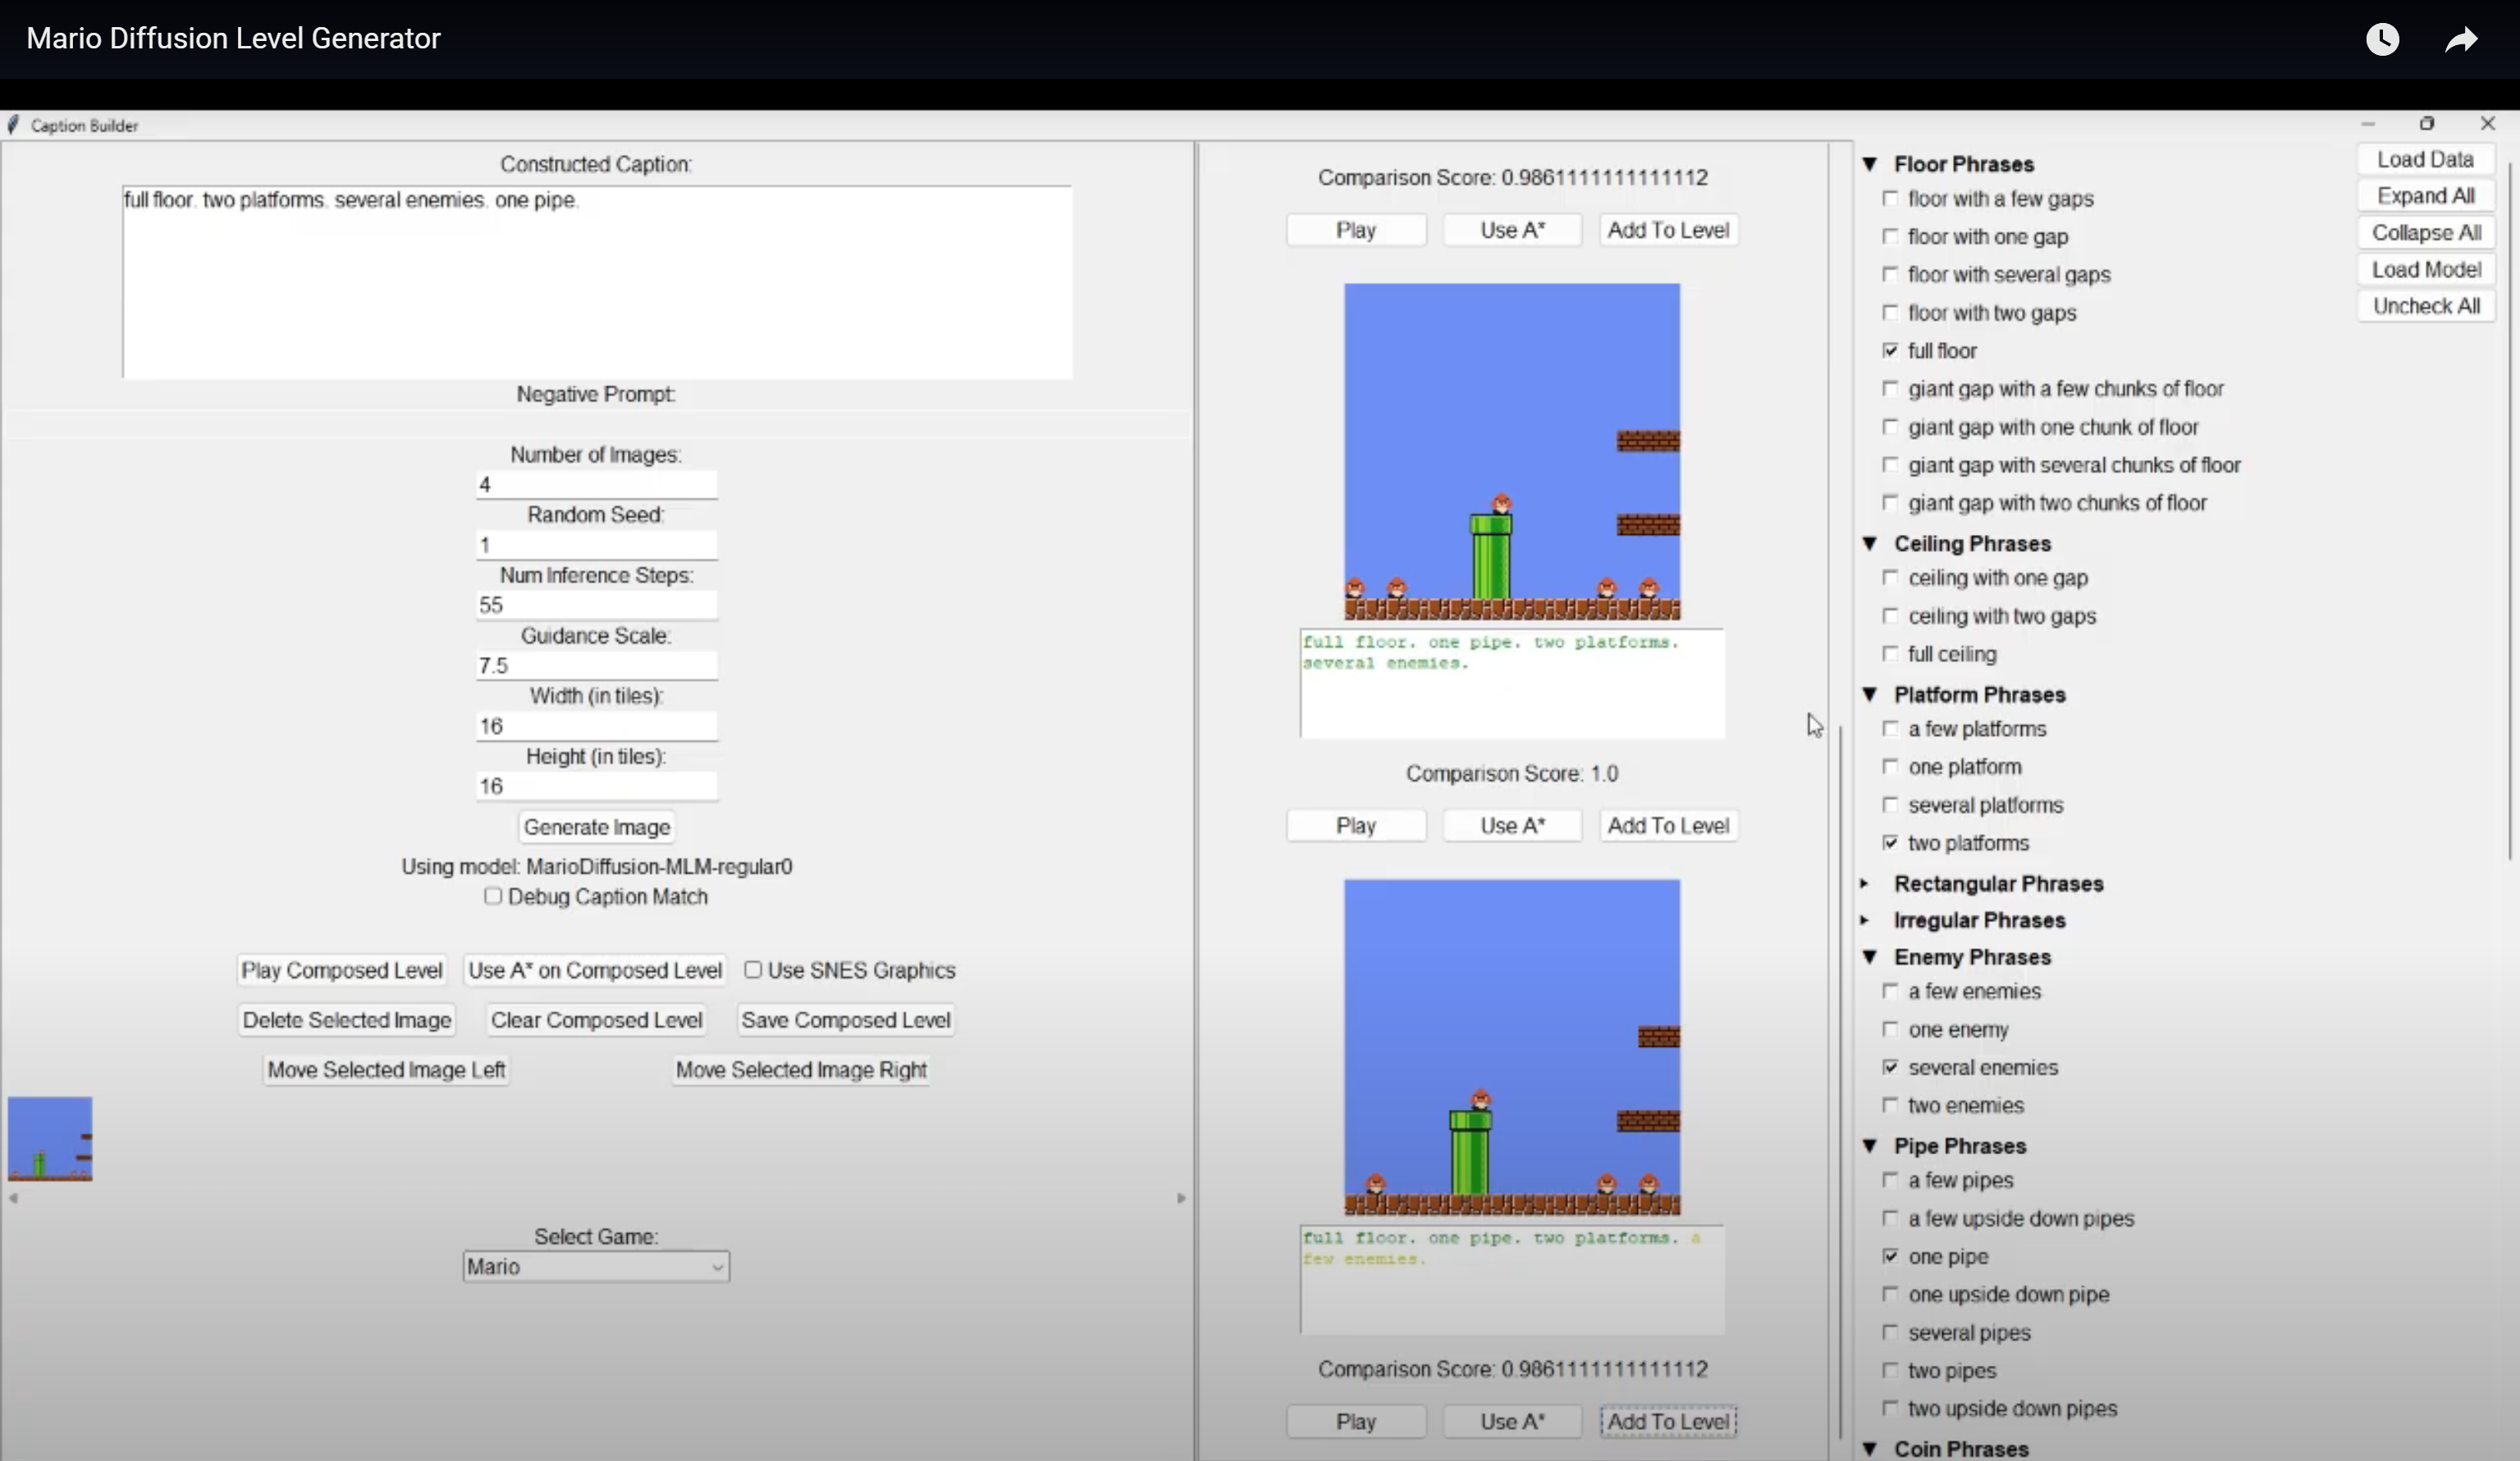Enable Use SNES Graphics checkbox
The width and height of the screenshot is (2520, 1461).
[x=753, y=970]
